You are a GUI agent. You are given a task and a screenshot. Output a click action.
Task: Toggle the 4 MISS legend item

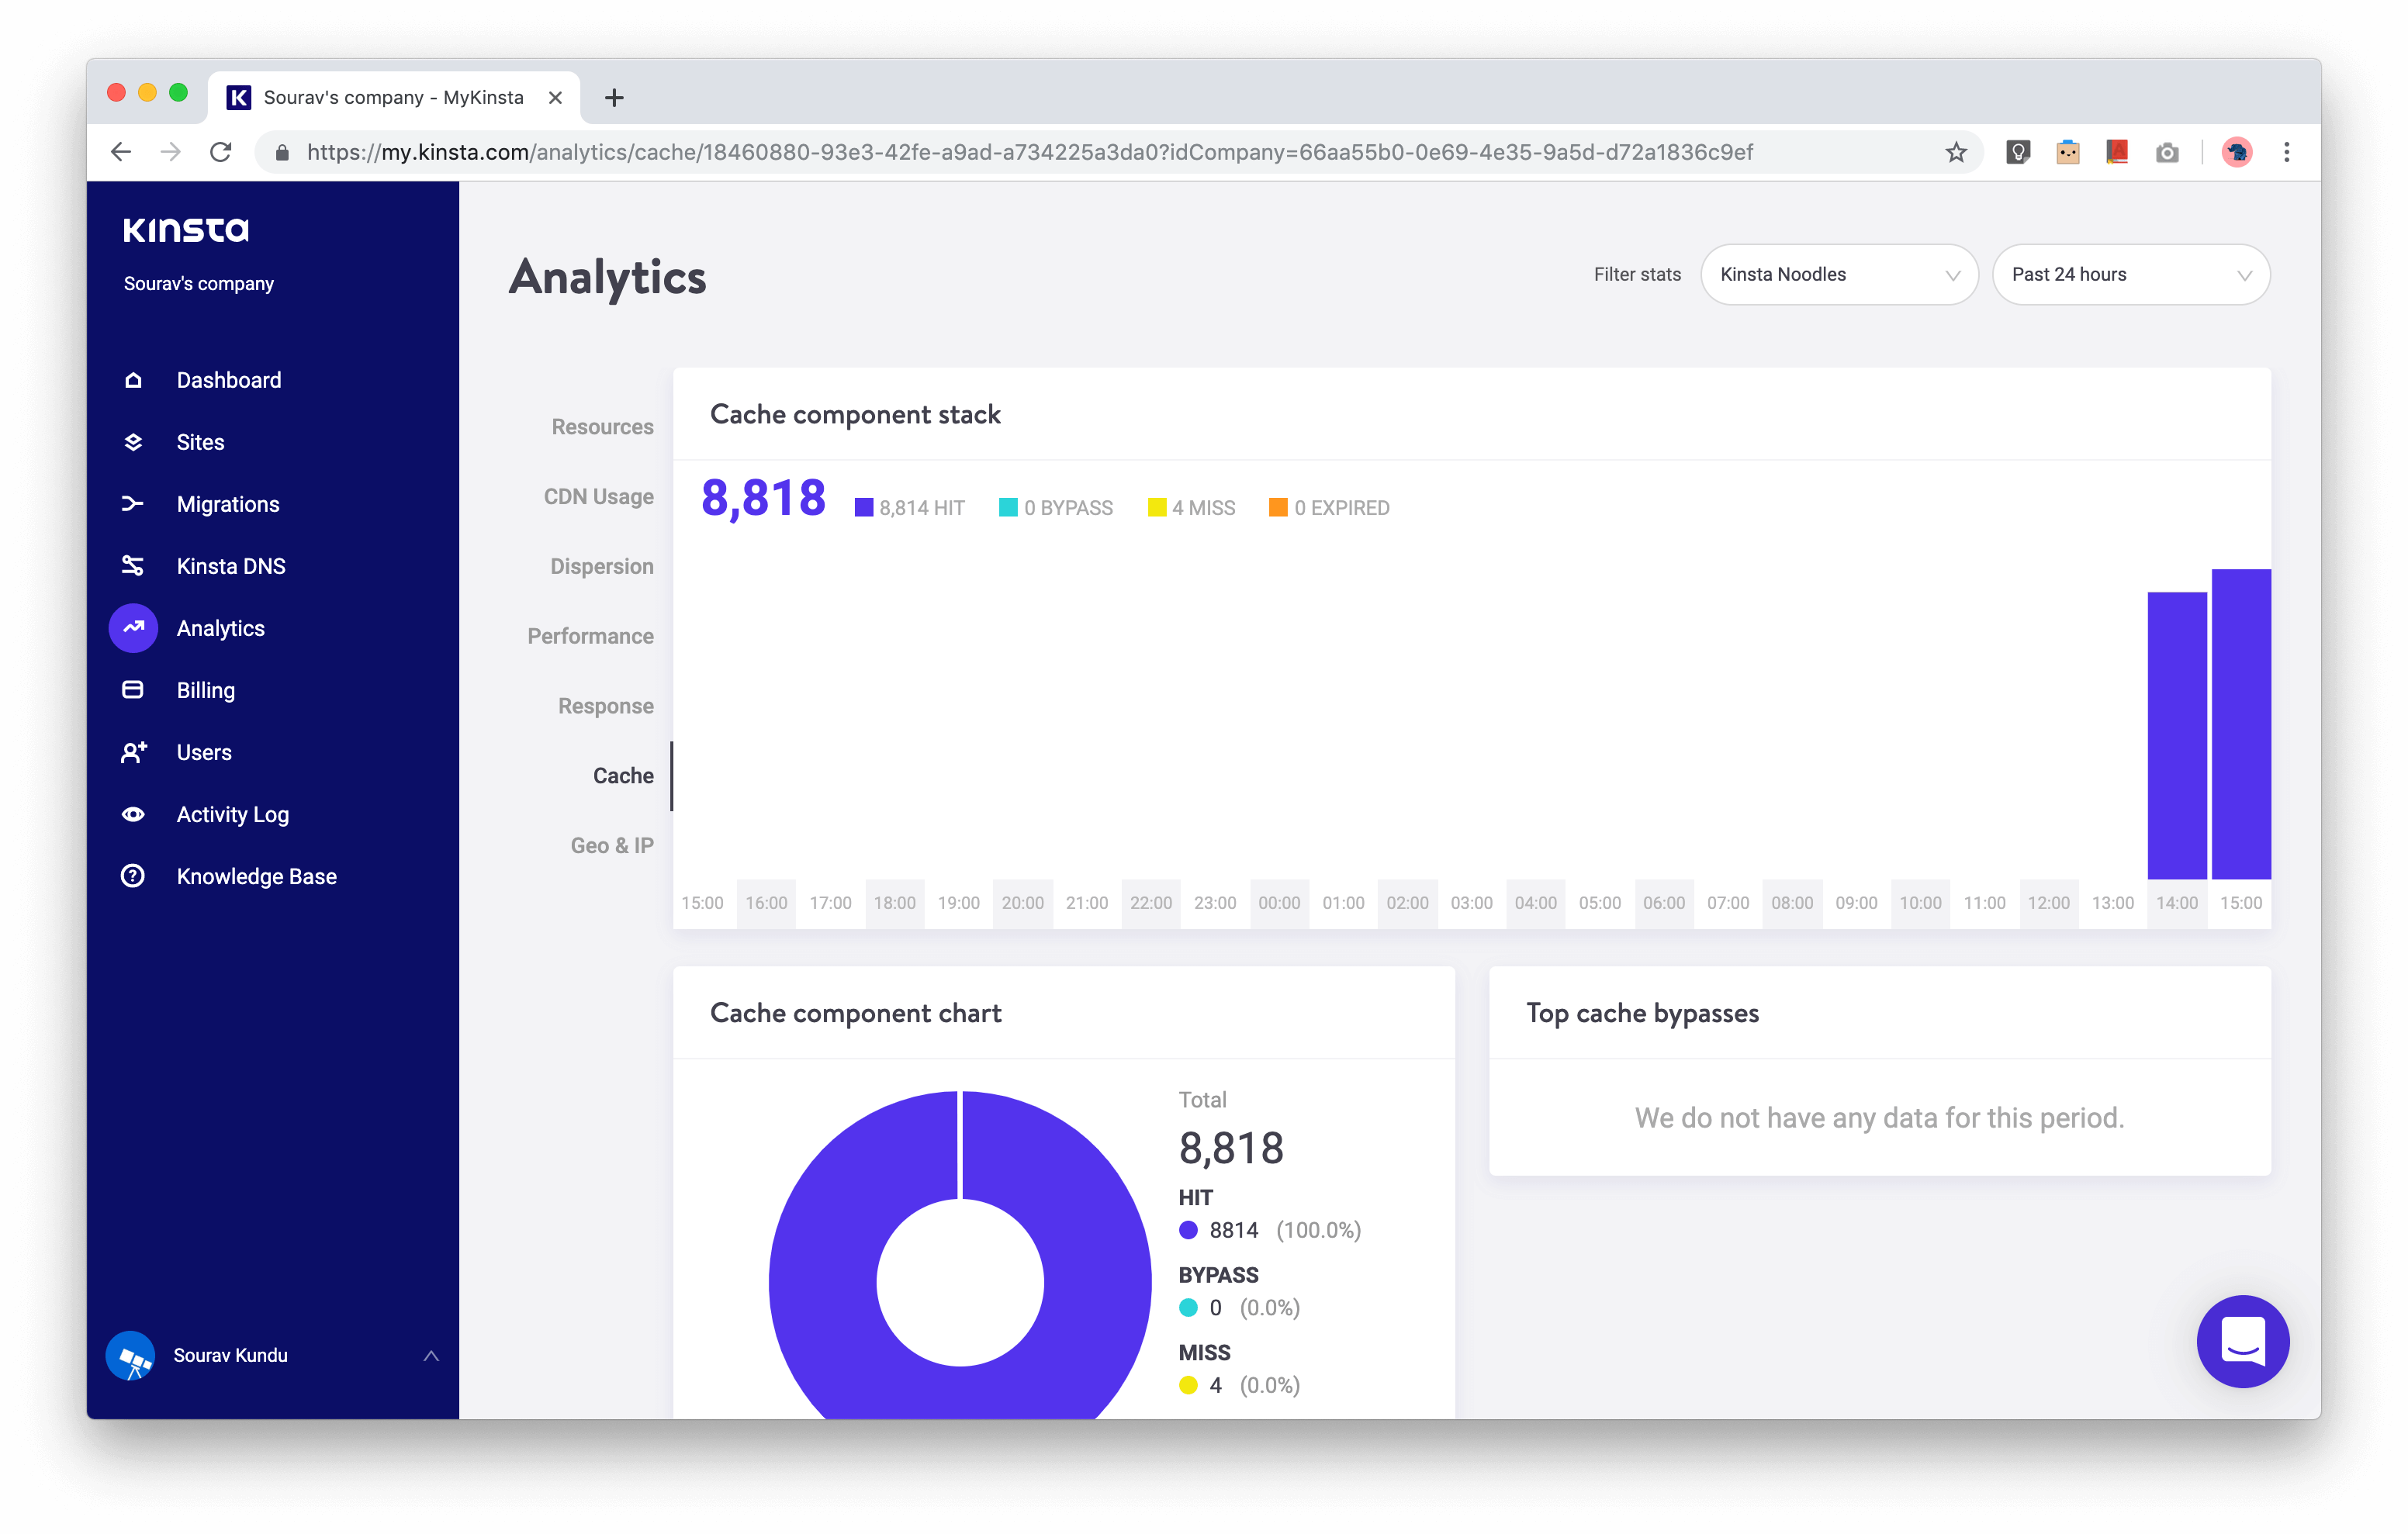pos(1192,507)
